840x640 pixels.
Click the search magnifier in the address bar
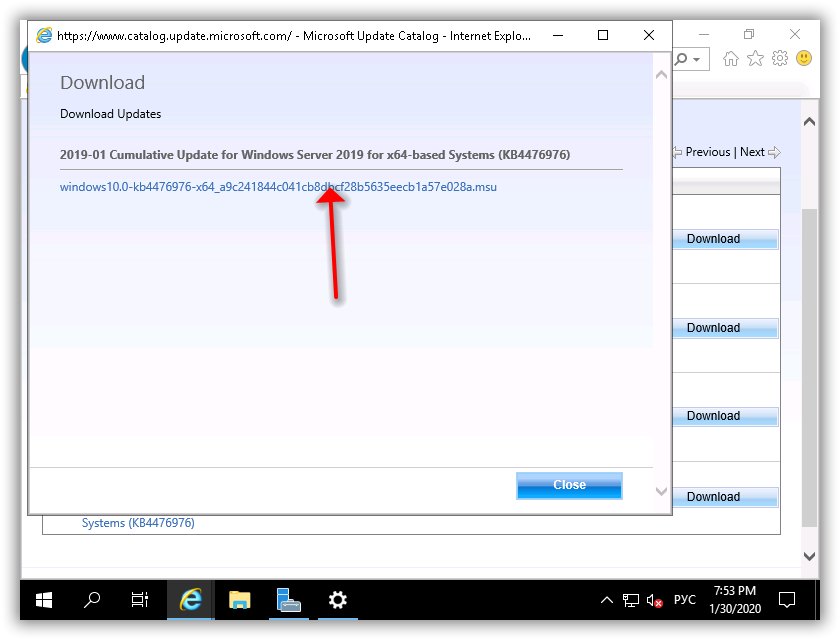681,58
